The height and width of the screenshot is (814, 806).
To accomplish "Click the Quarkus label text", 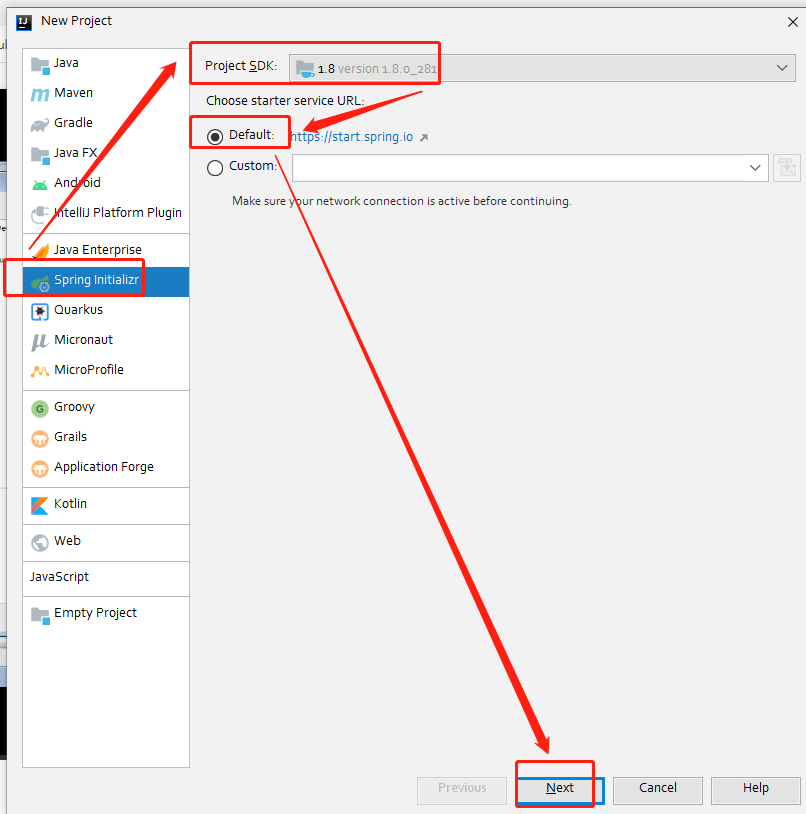I will [x=79, y=310].
